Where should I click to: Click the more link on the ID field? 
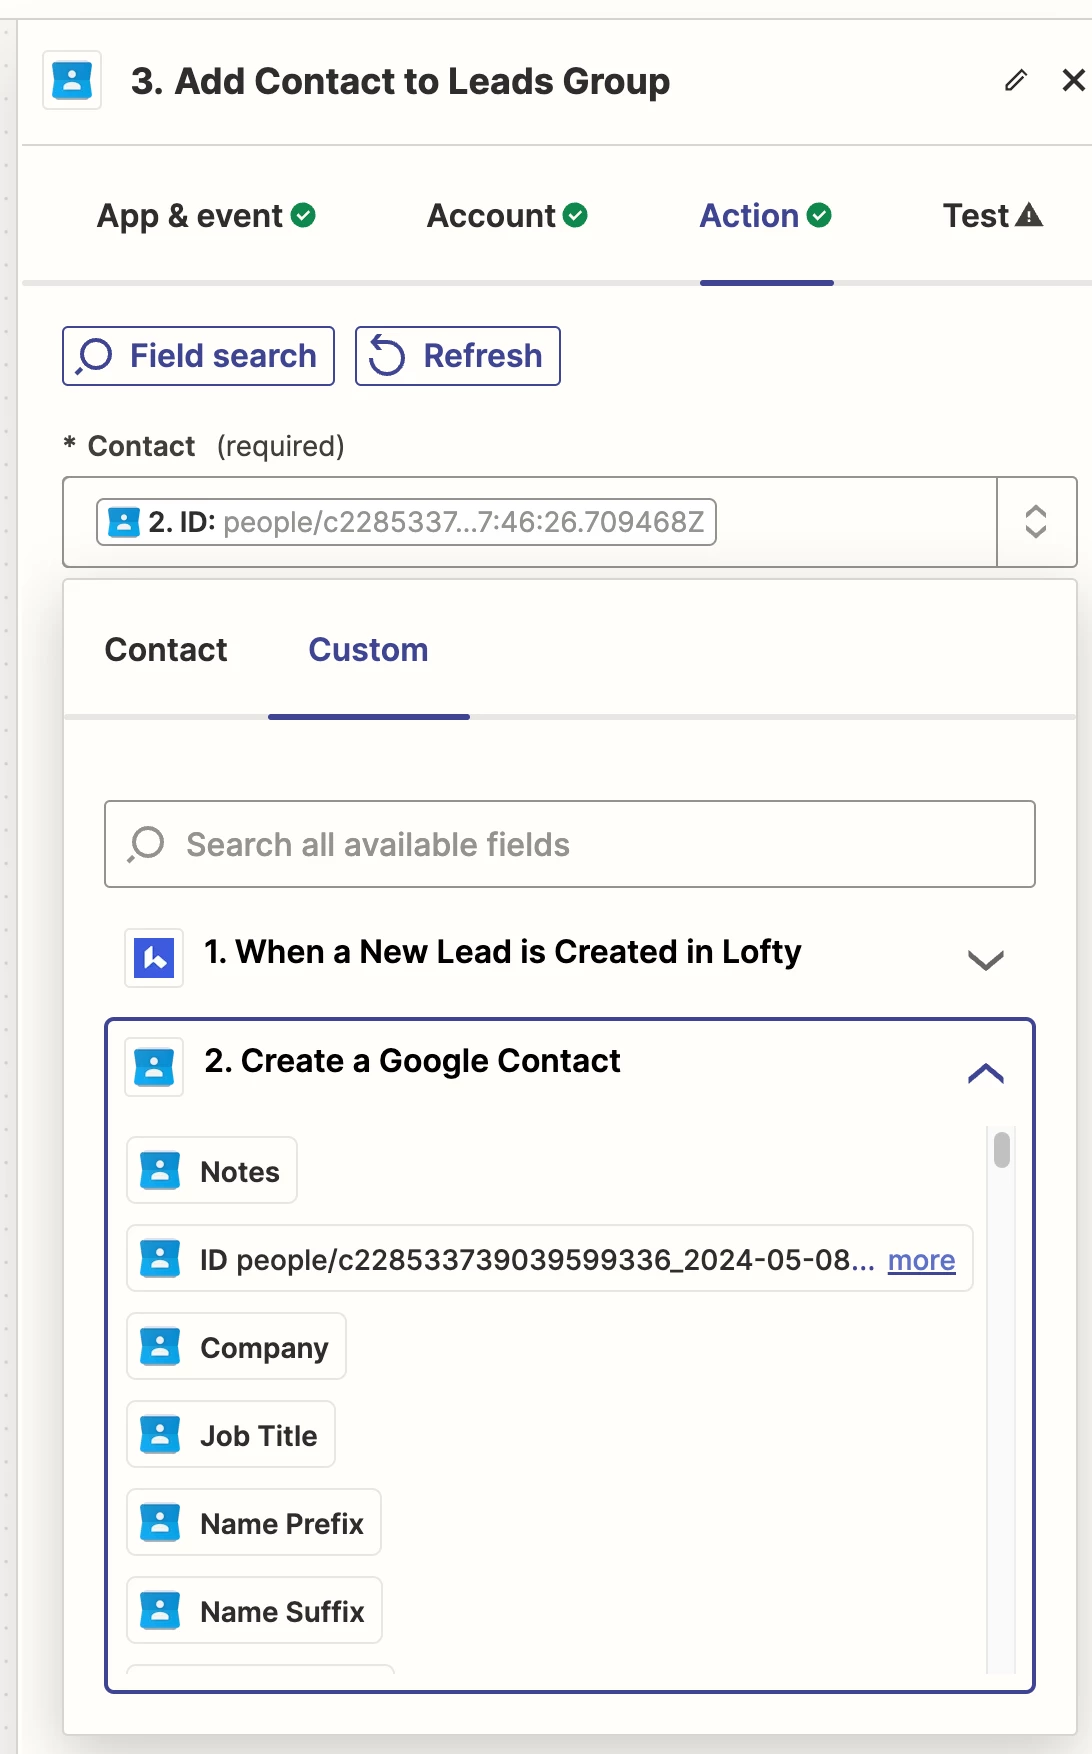coord(922,1260)
